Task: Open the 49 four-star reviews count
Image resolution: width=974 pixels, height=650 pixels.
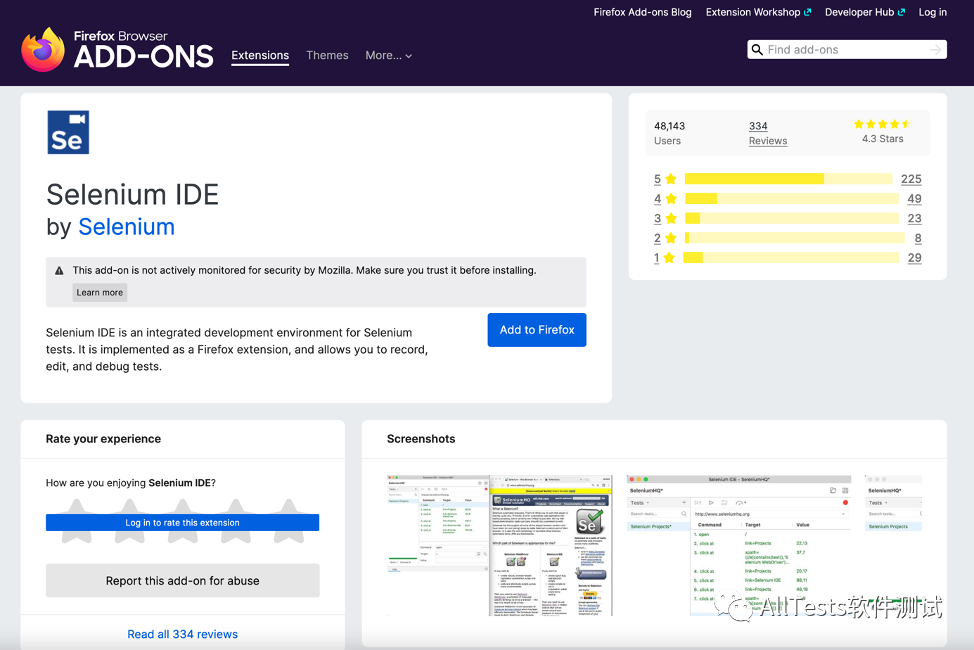Action: pos(914,199)
